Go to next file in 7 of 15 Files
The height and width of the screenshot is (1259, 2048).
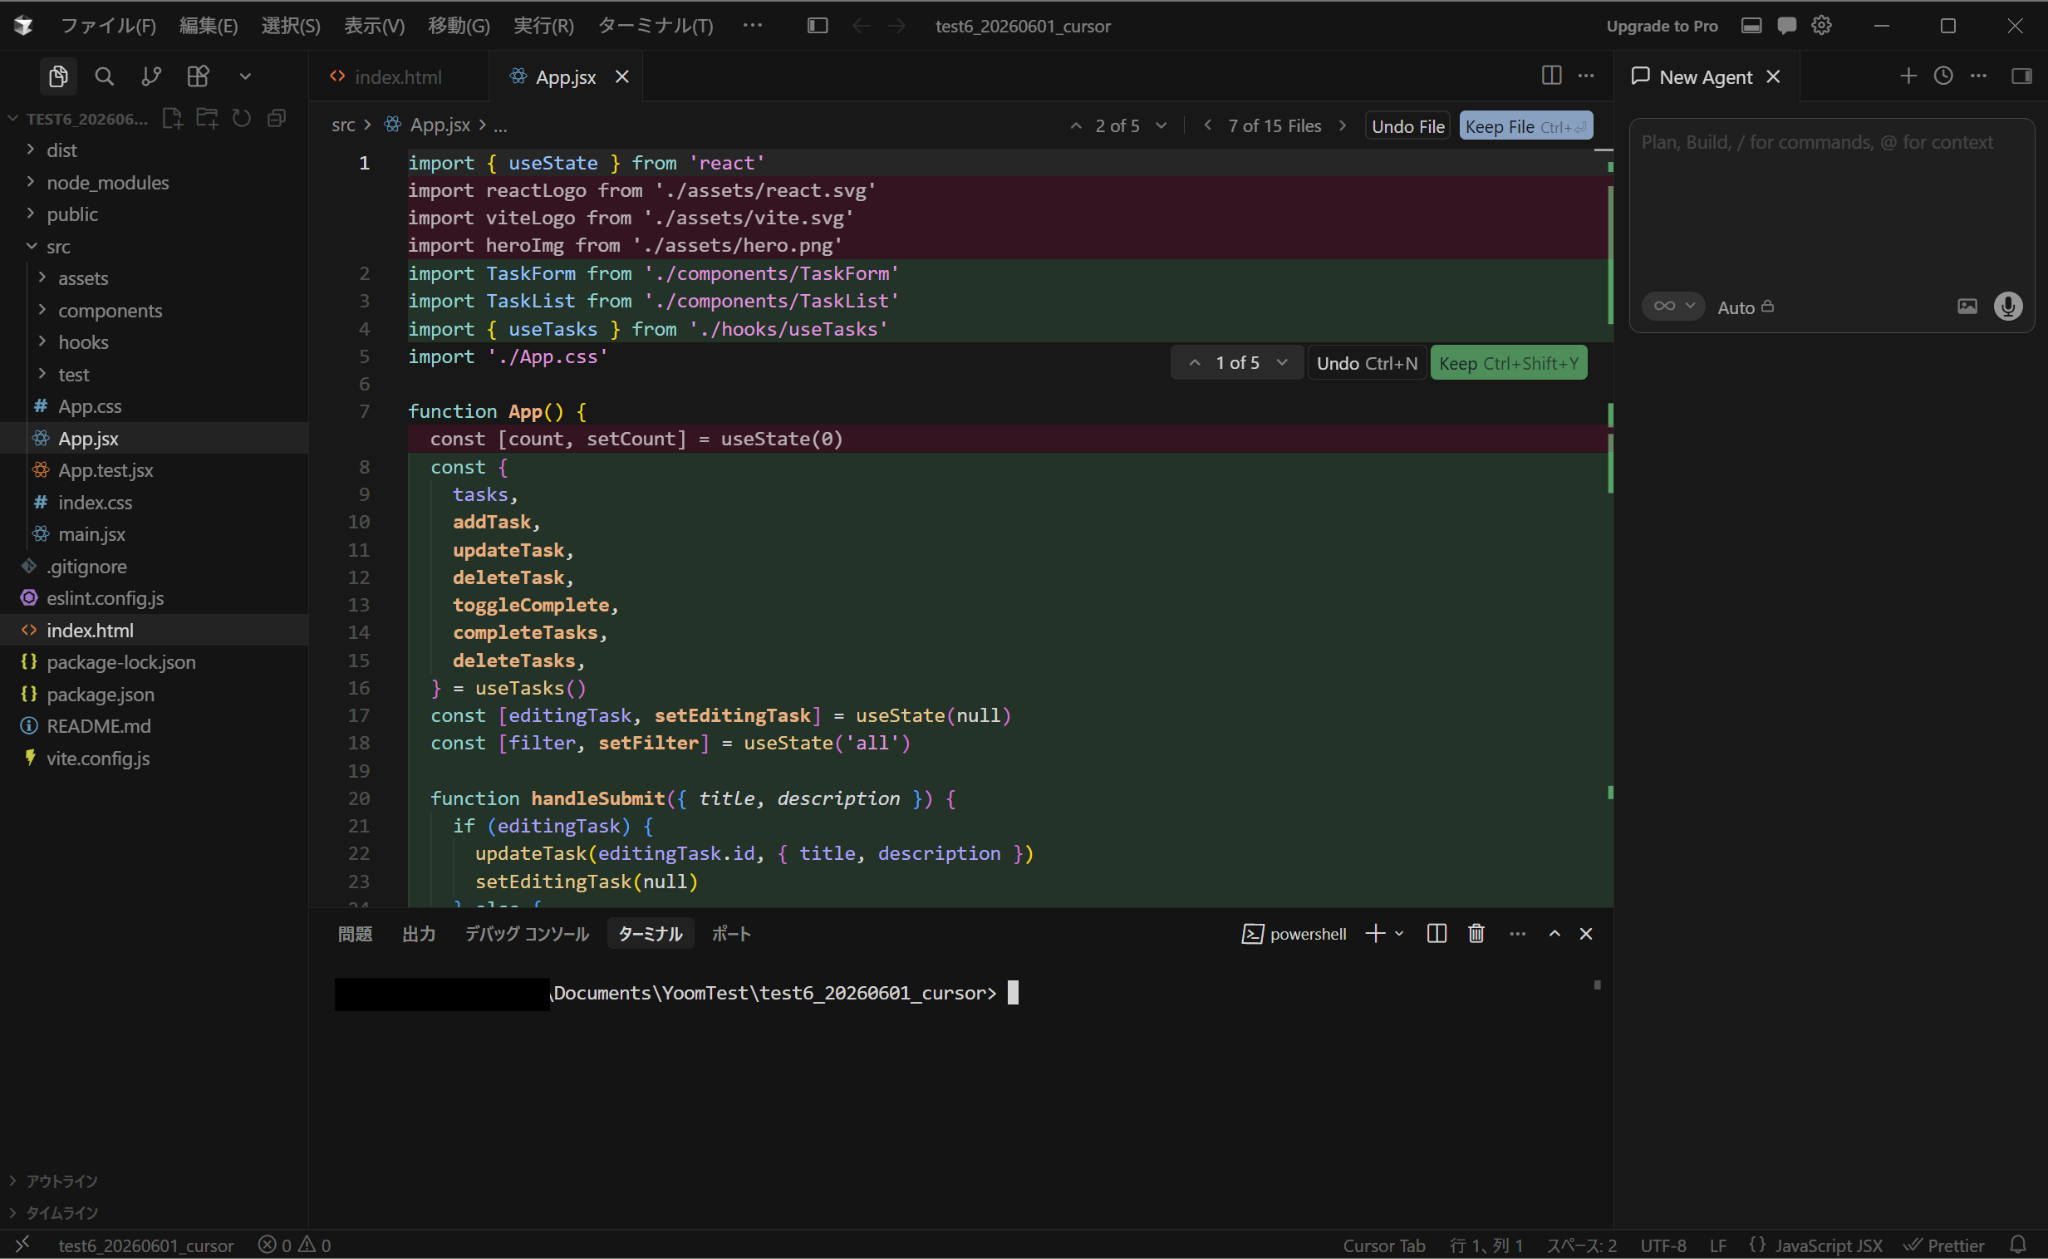[1342, 126]
